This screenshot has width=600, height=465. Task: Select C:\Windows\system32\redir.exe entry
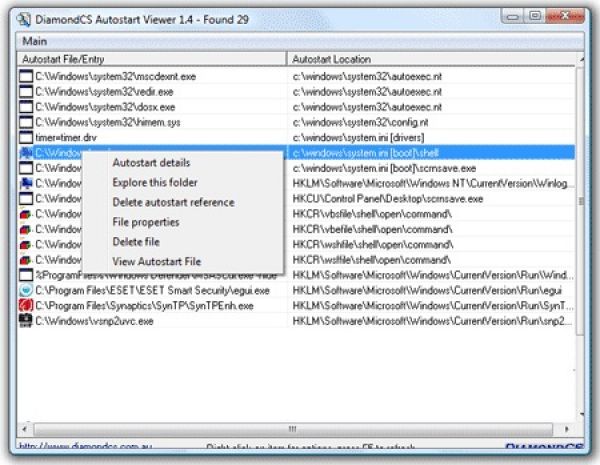[104, 92]
